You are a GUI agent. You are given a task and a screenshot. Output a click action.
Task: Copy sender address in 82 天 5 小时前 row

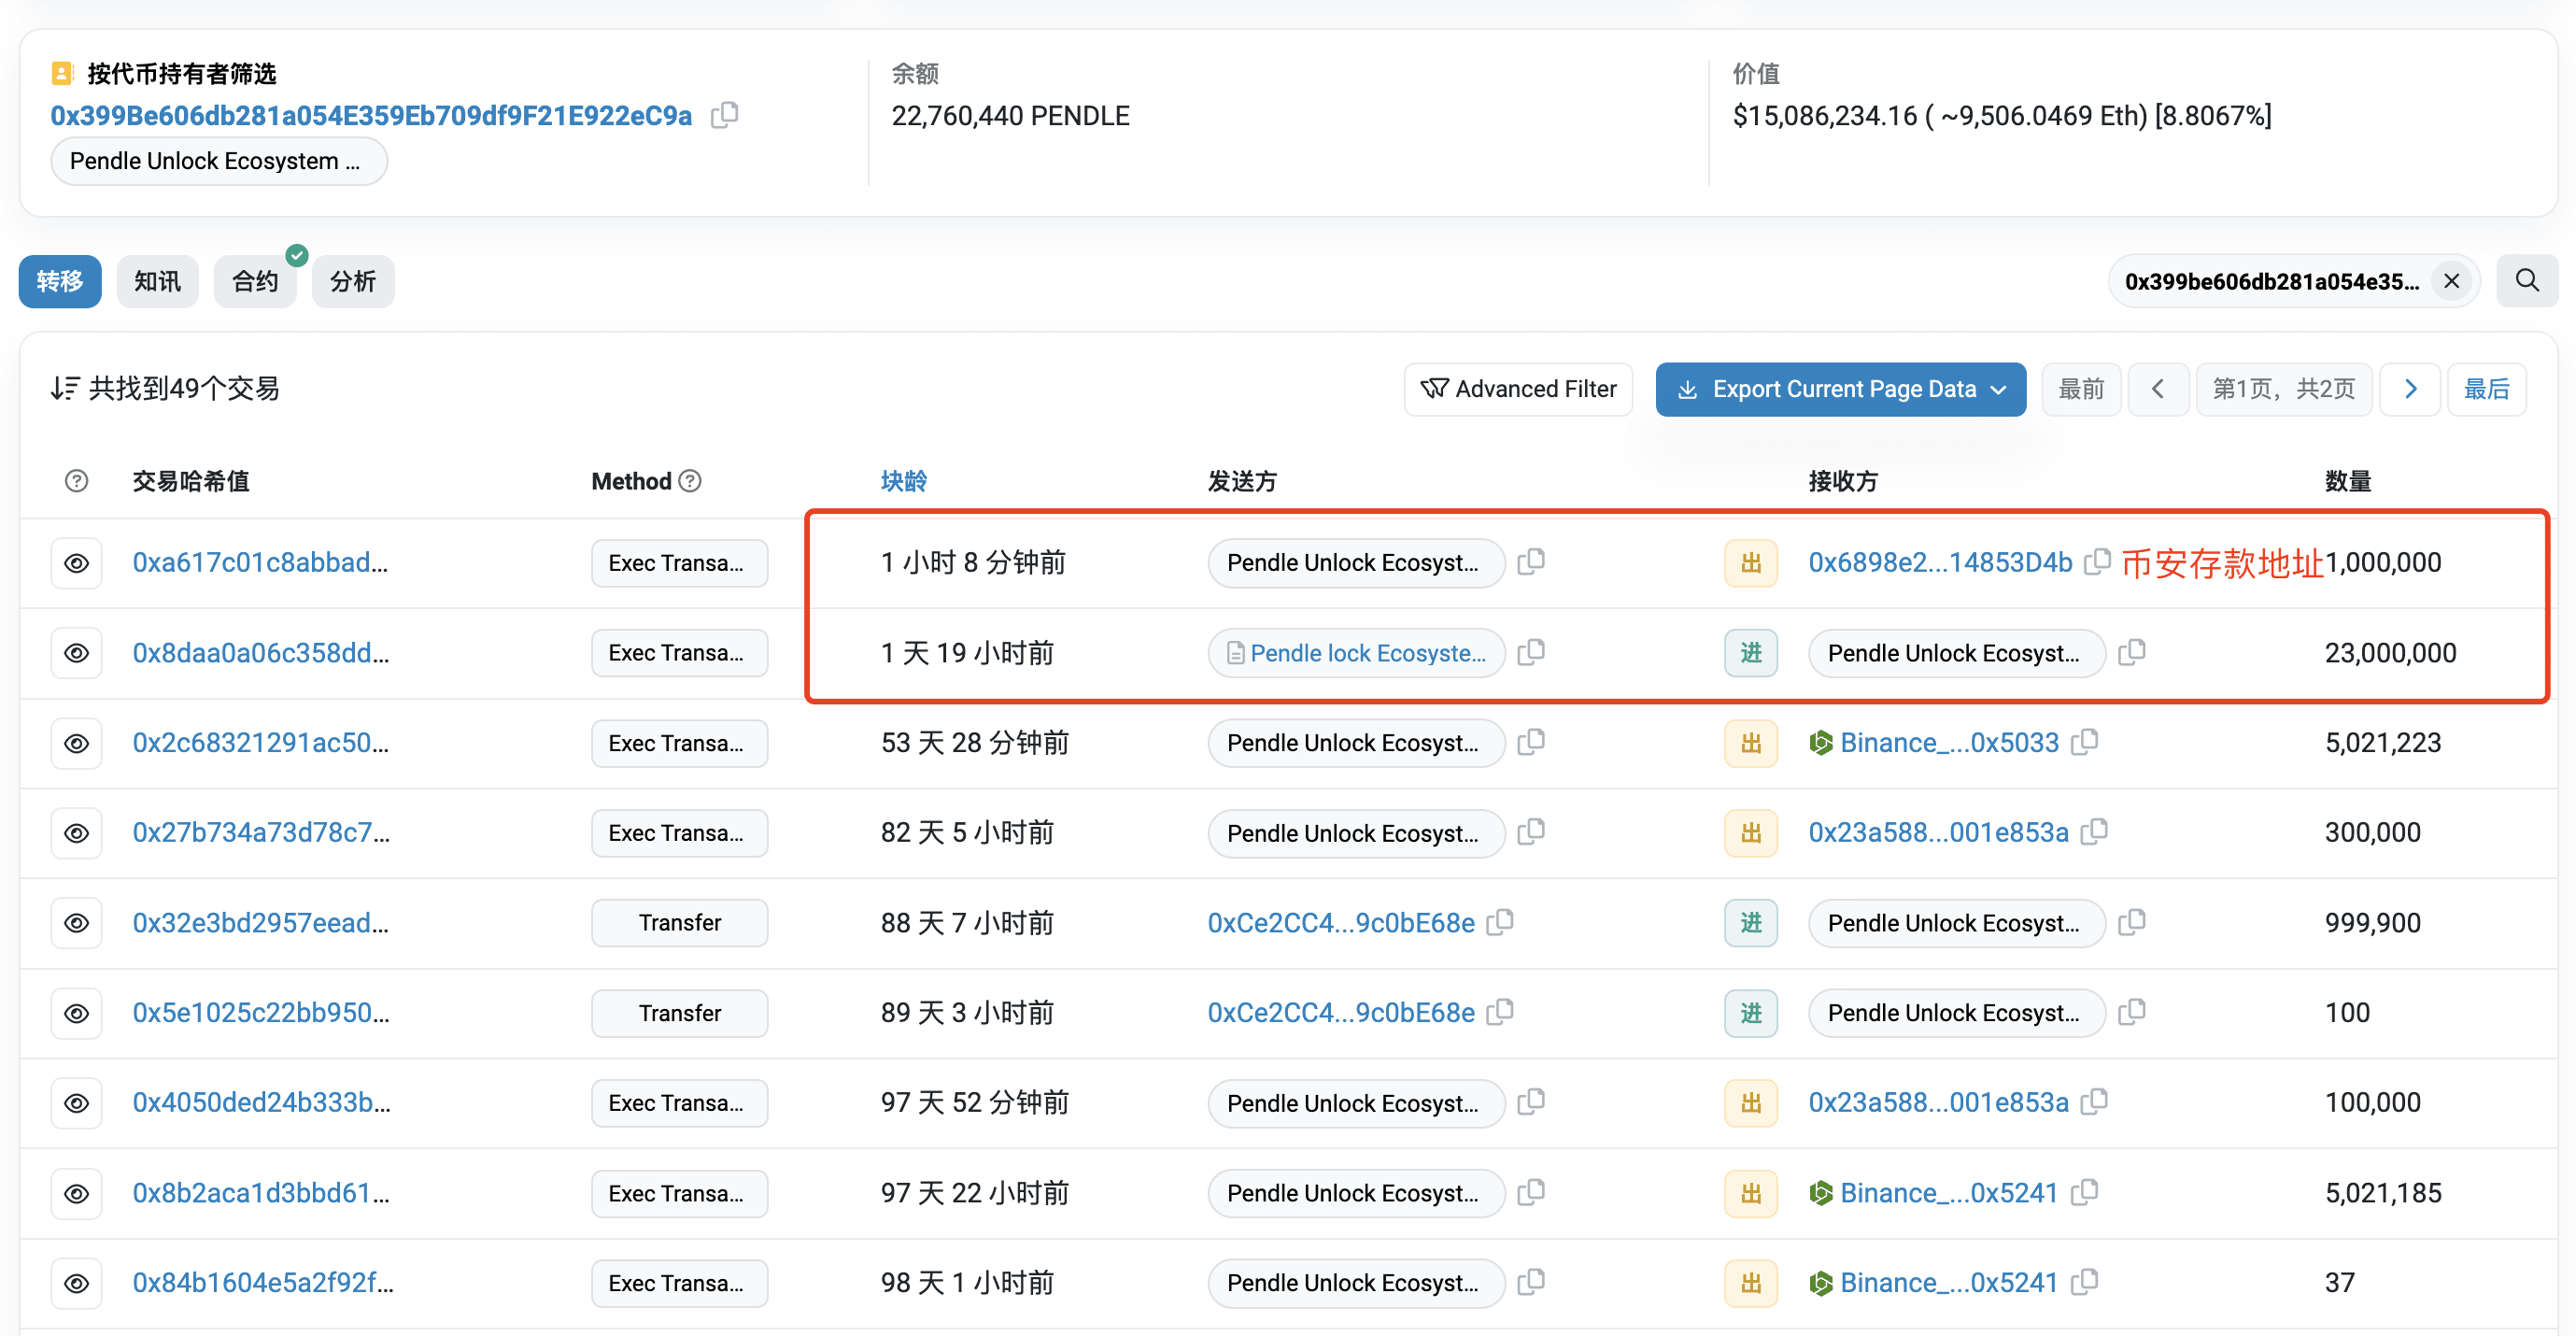(1531, 833)
